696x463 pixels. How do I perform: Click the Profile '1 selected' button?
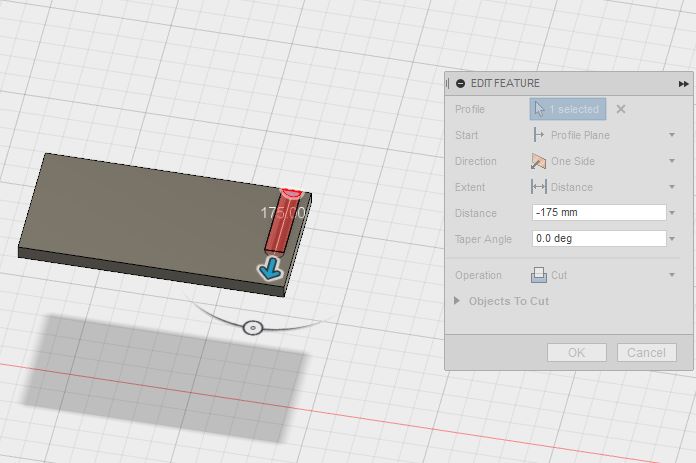click(x=568, y=109)
